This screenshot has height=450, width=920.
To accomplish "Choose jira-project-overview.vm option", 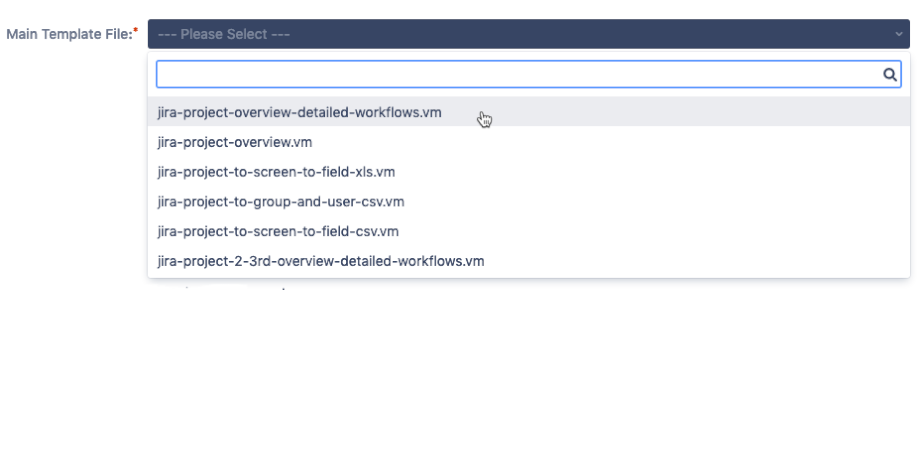I will click(528, 142).
